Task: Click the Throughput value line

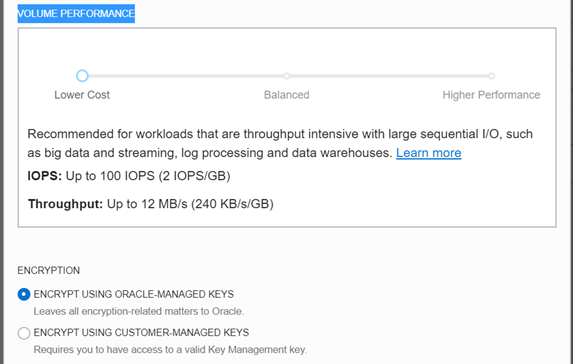Action: pyautogui.click(x=151, y=204)
